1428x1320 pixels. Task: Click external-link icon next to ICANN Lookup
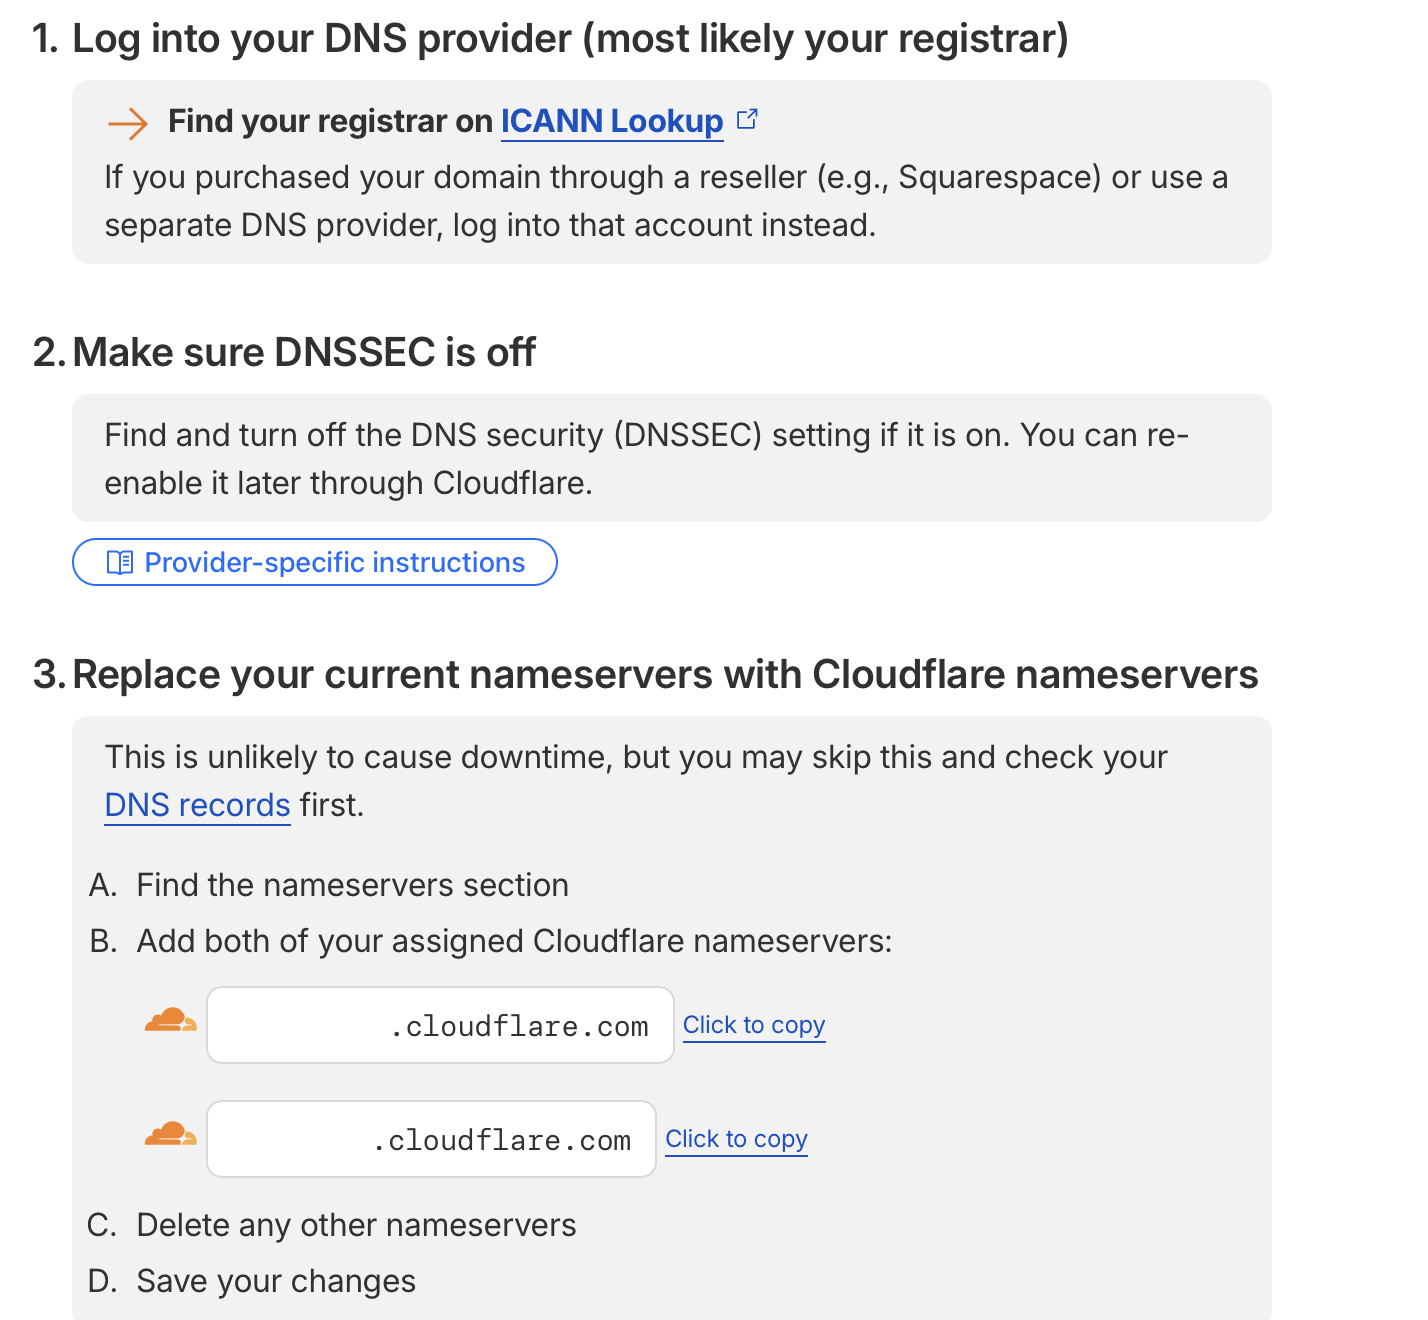click(747, 120)
